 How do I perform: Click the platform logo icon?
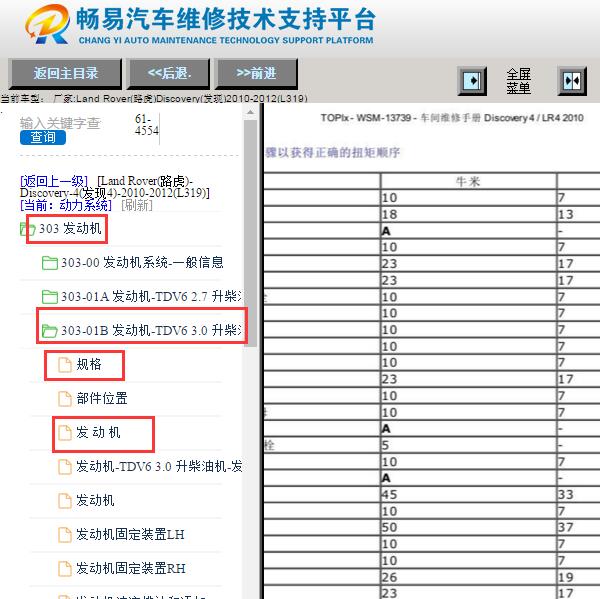click(48, 24)
